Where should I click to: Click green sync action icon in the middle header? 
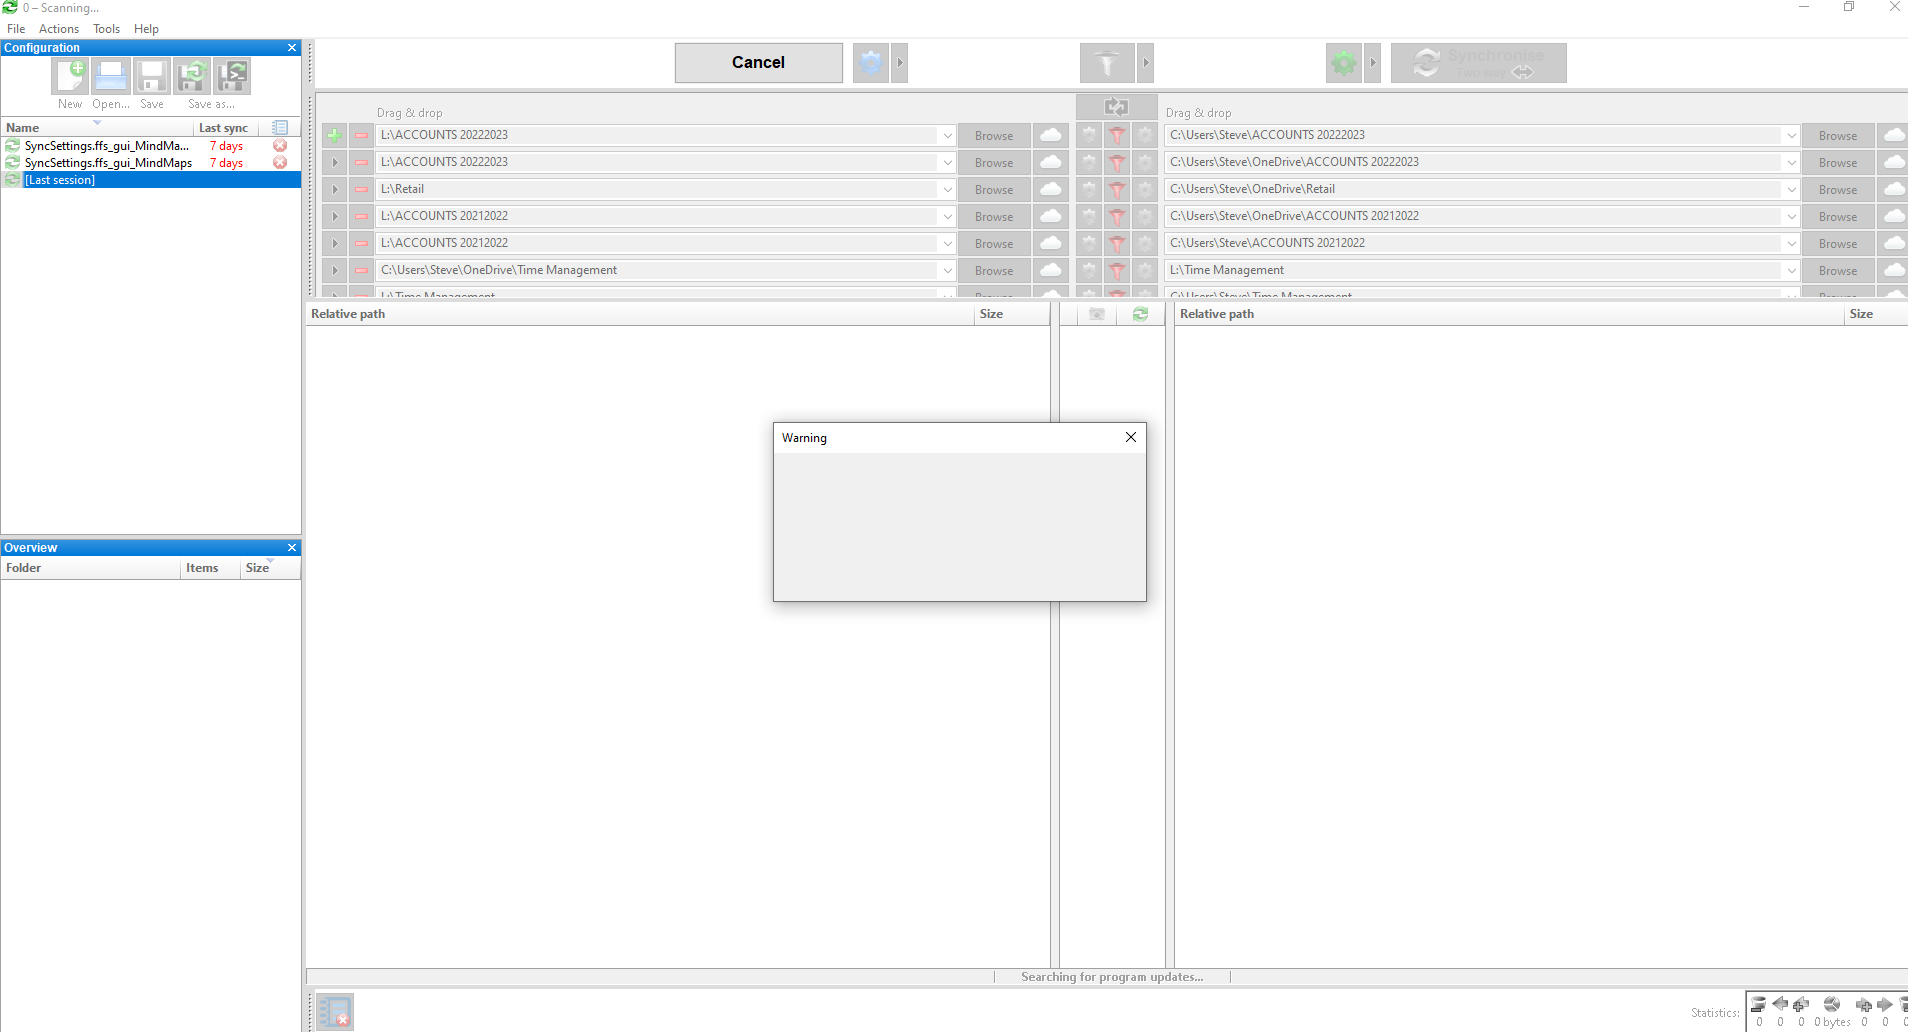[x=1140, y=314]
